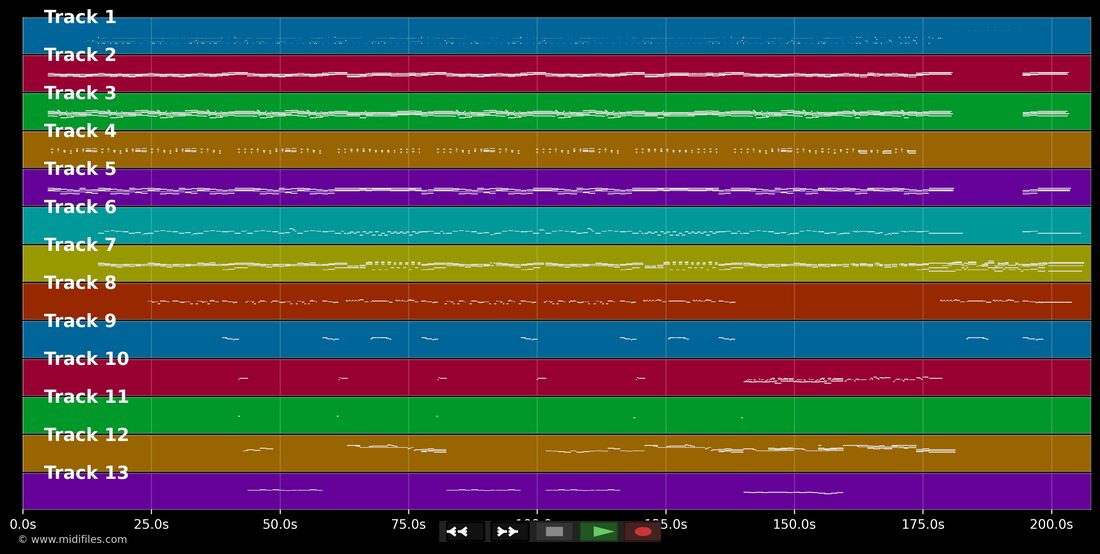The image size is (1100, 554).
Task: Select the Track 11 label
Action: pyautogui.click(x=86, y=397)
